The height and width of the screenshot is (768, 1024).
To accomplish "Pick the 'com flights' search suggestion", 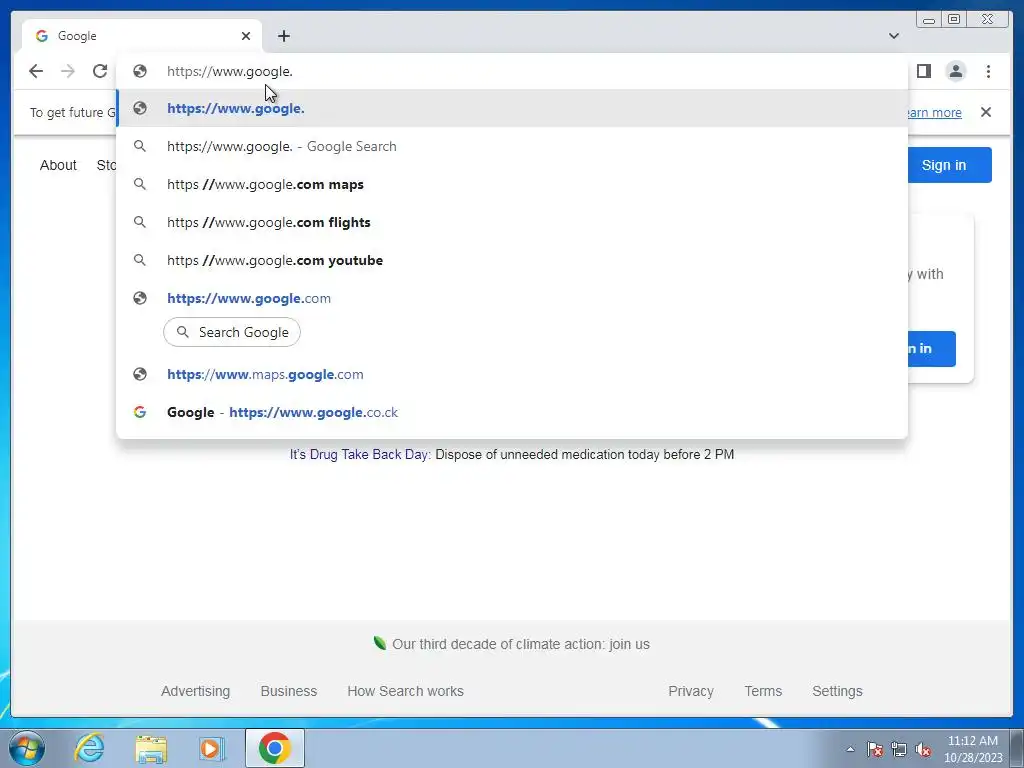I will tap(512, 222).
